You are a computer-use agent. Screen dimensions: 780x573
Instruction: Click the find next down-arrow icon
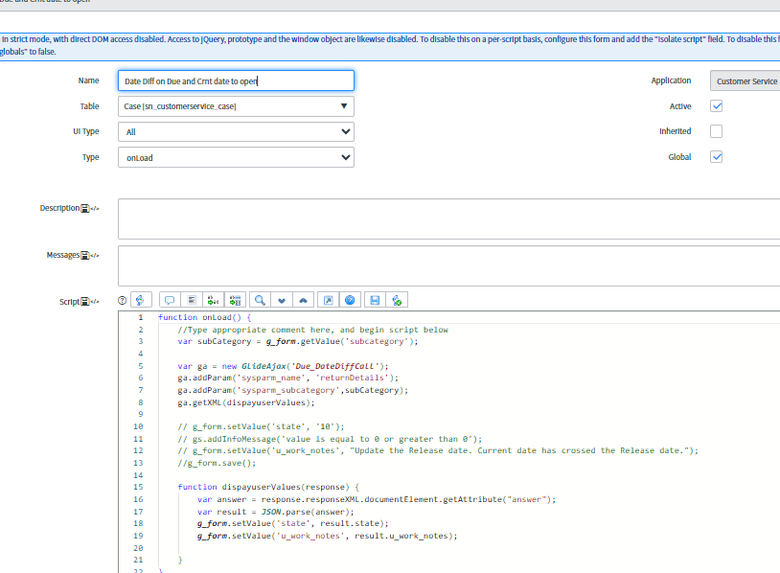282,300
